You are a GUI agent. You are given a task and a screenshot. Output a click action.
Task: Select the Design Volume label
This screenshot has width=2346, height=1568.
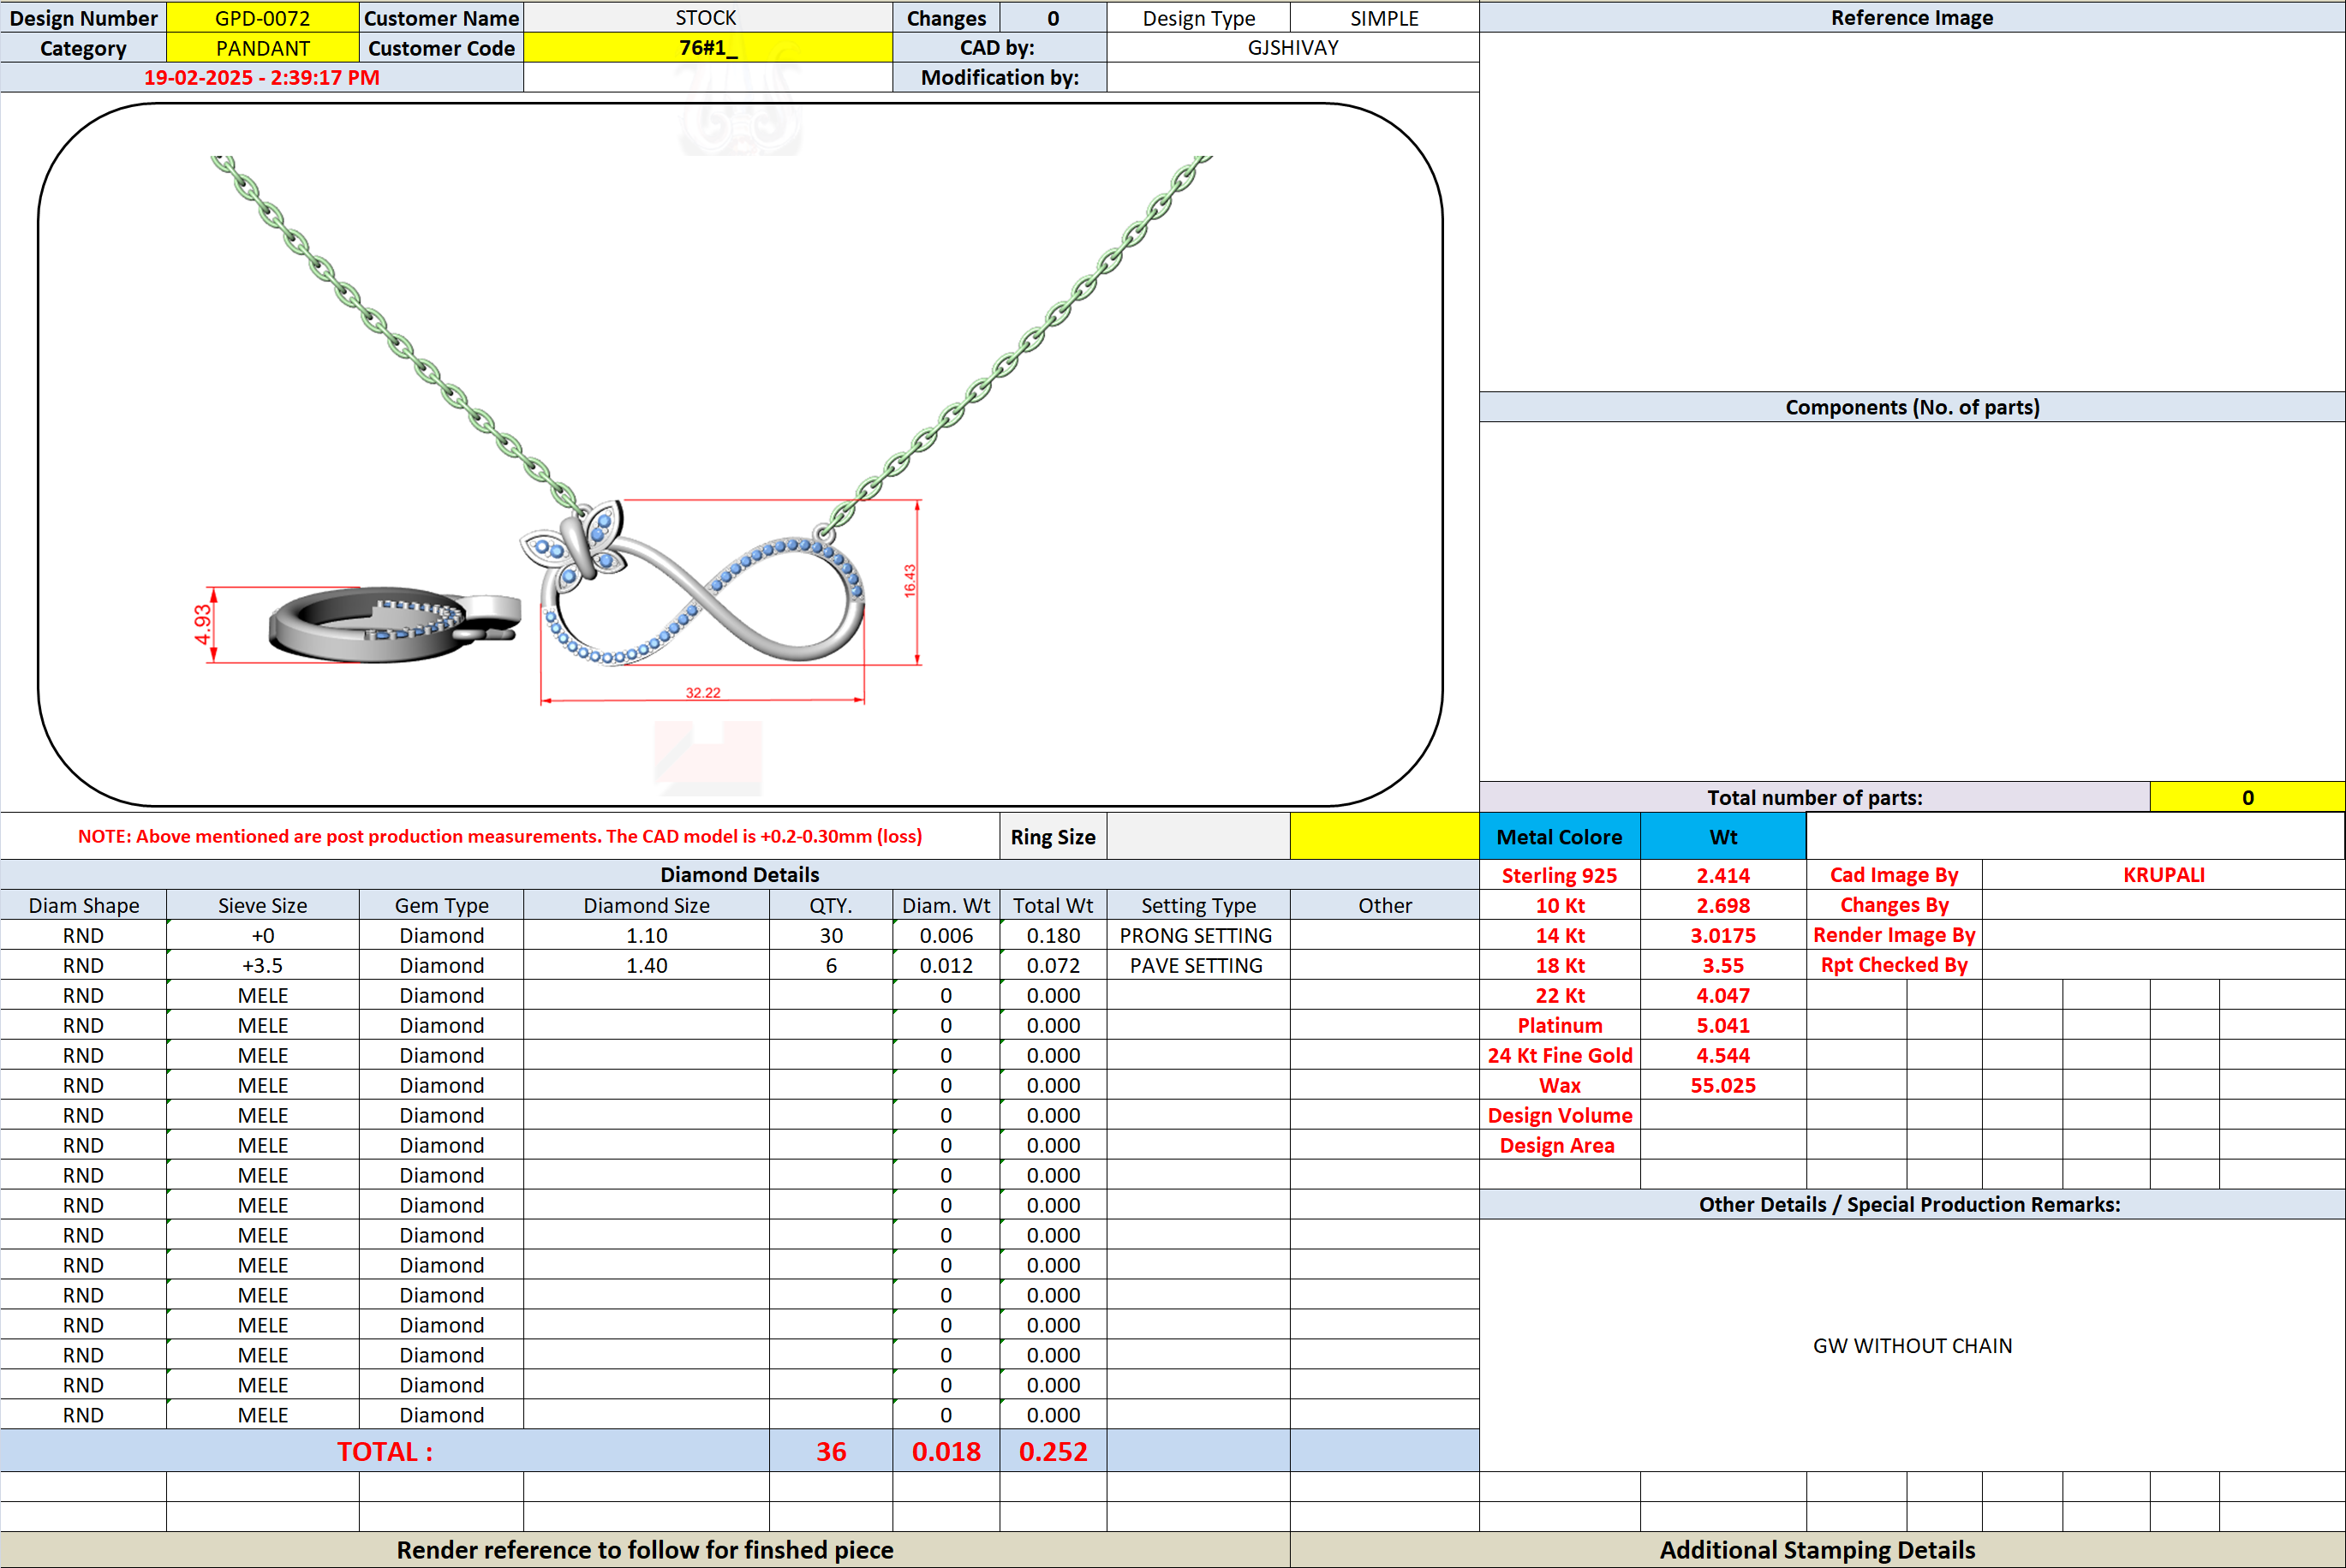(1560, 1115)
